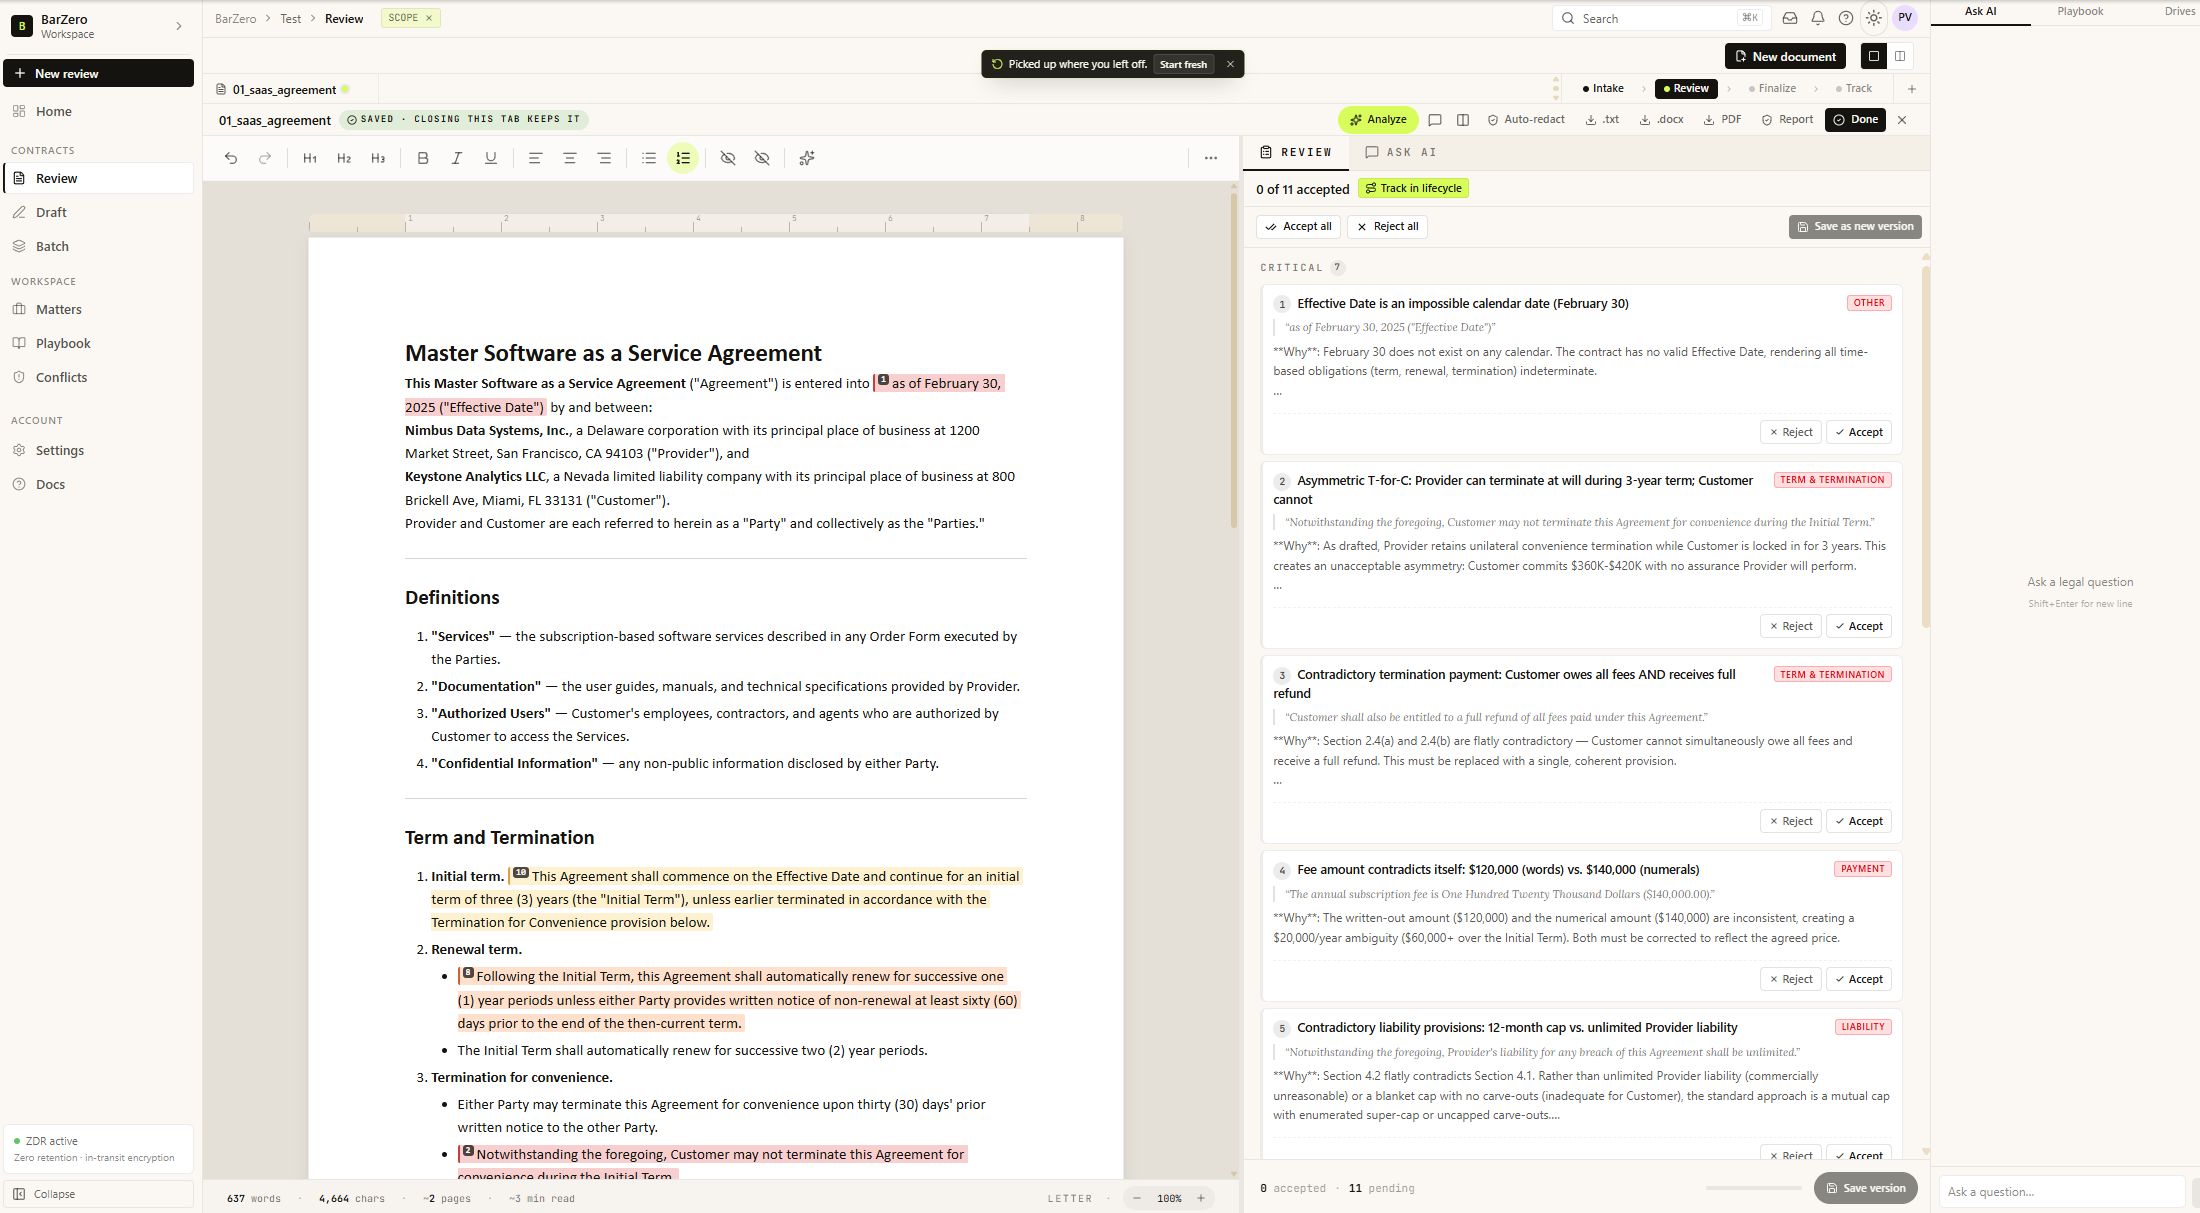Click Accept all suggestions button

coord(1298,226)
